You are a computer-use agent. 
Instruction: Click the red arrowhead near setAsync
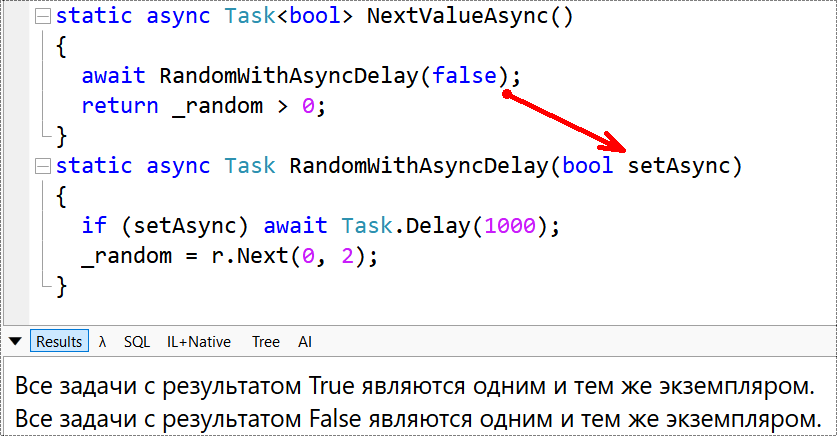[617, 144]
